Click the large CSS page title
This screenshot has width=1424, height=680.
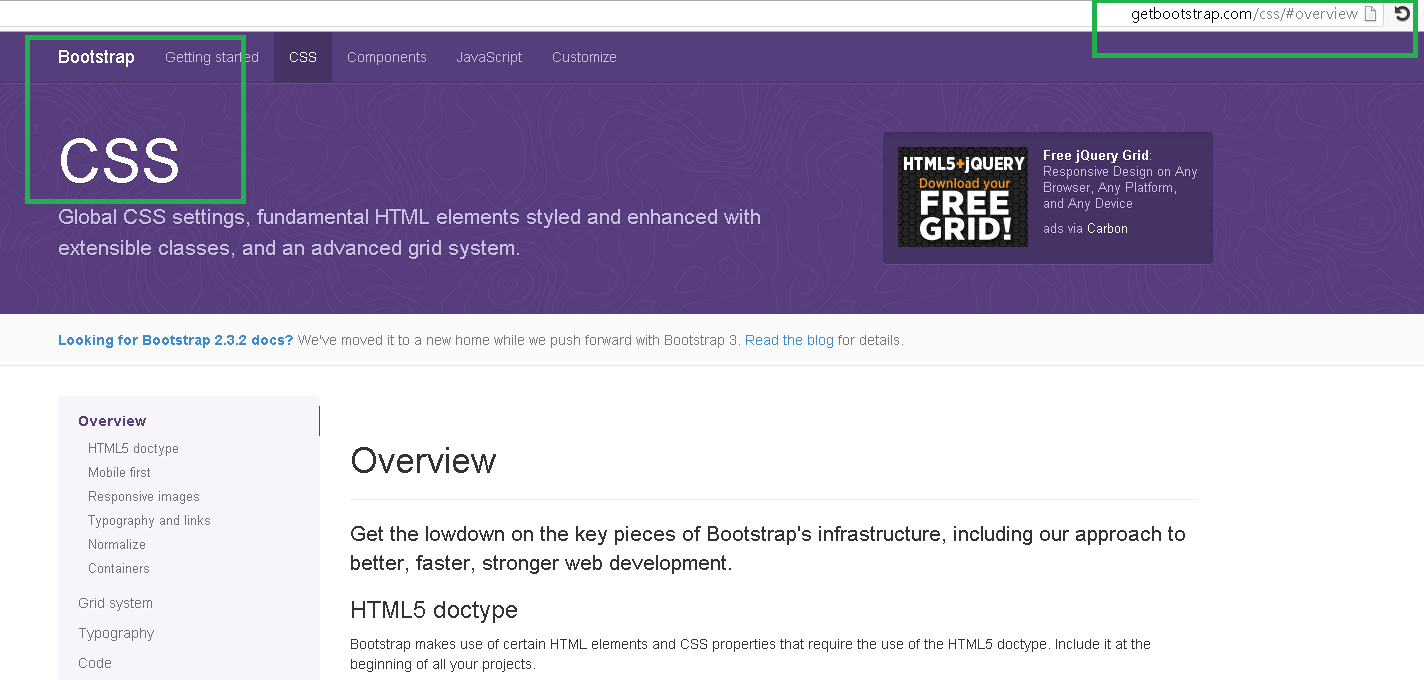click(119, 160)
